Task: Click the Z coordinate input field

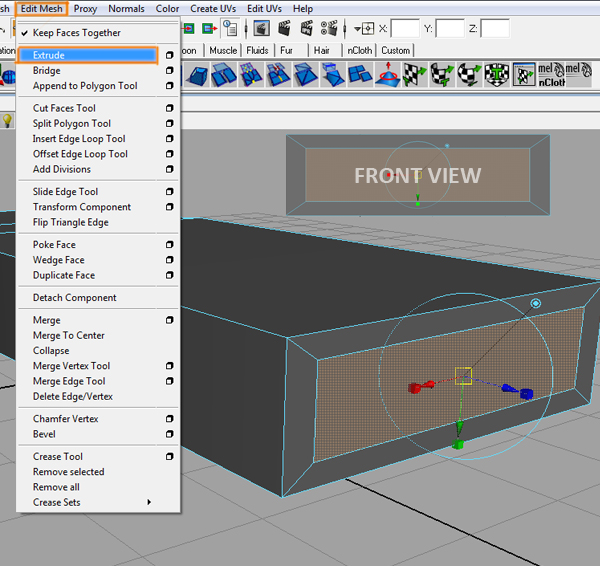Action: click(x=495, y=29)
